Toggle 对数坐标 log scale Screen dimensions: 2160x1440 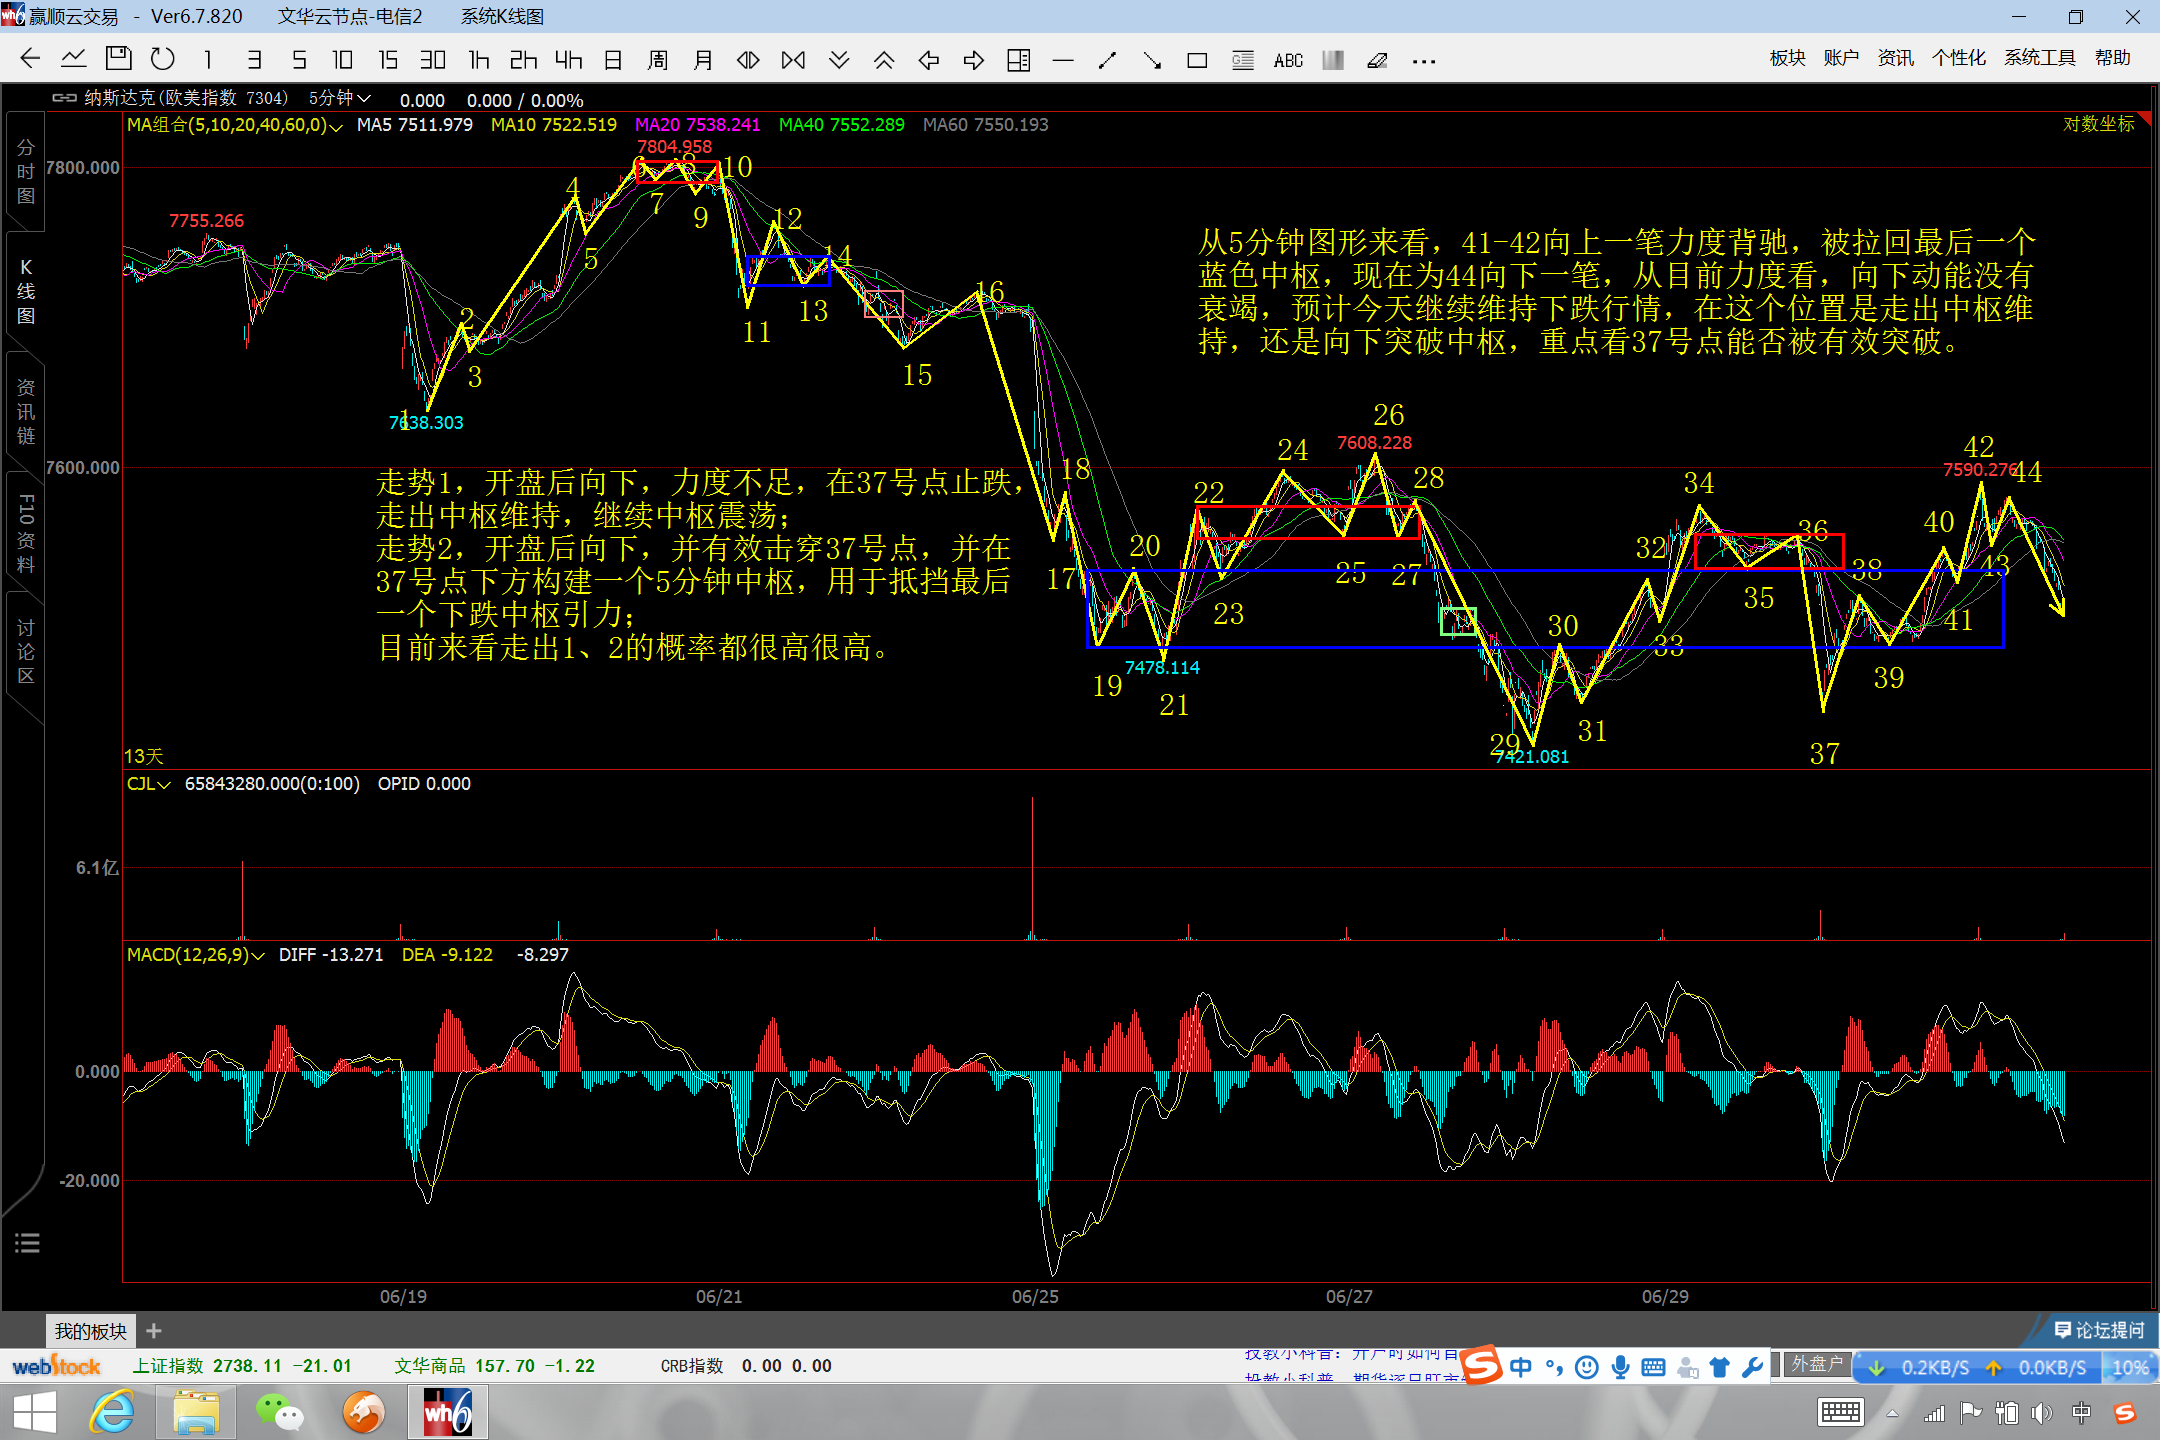click(x=2098, y=124)
